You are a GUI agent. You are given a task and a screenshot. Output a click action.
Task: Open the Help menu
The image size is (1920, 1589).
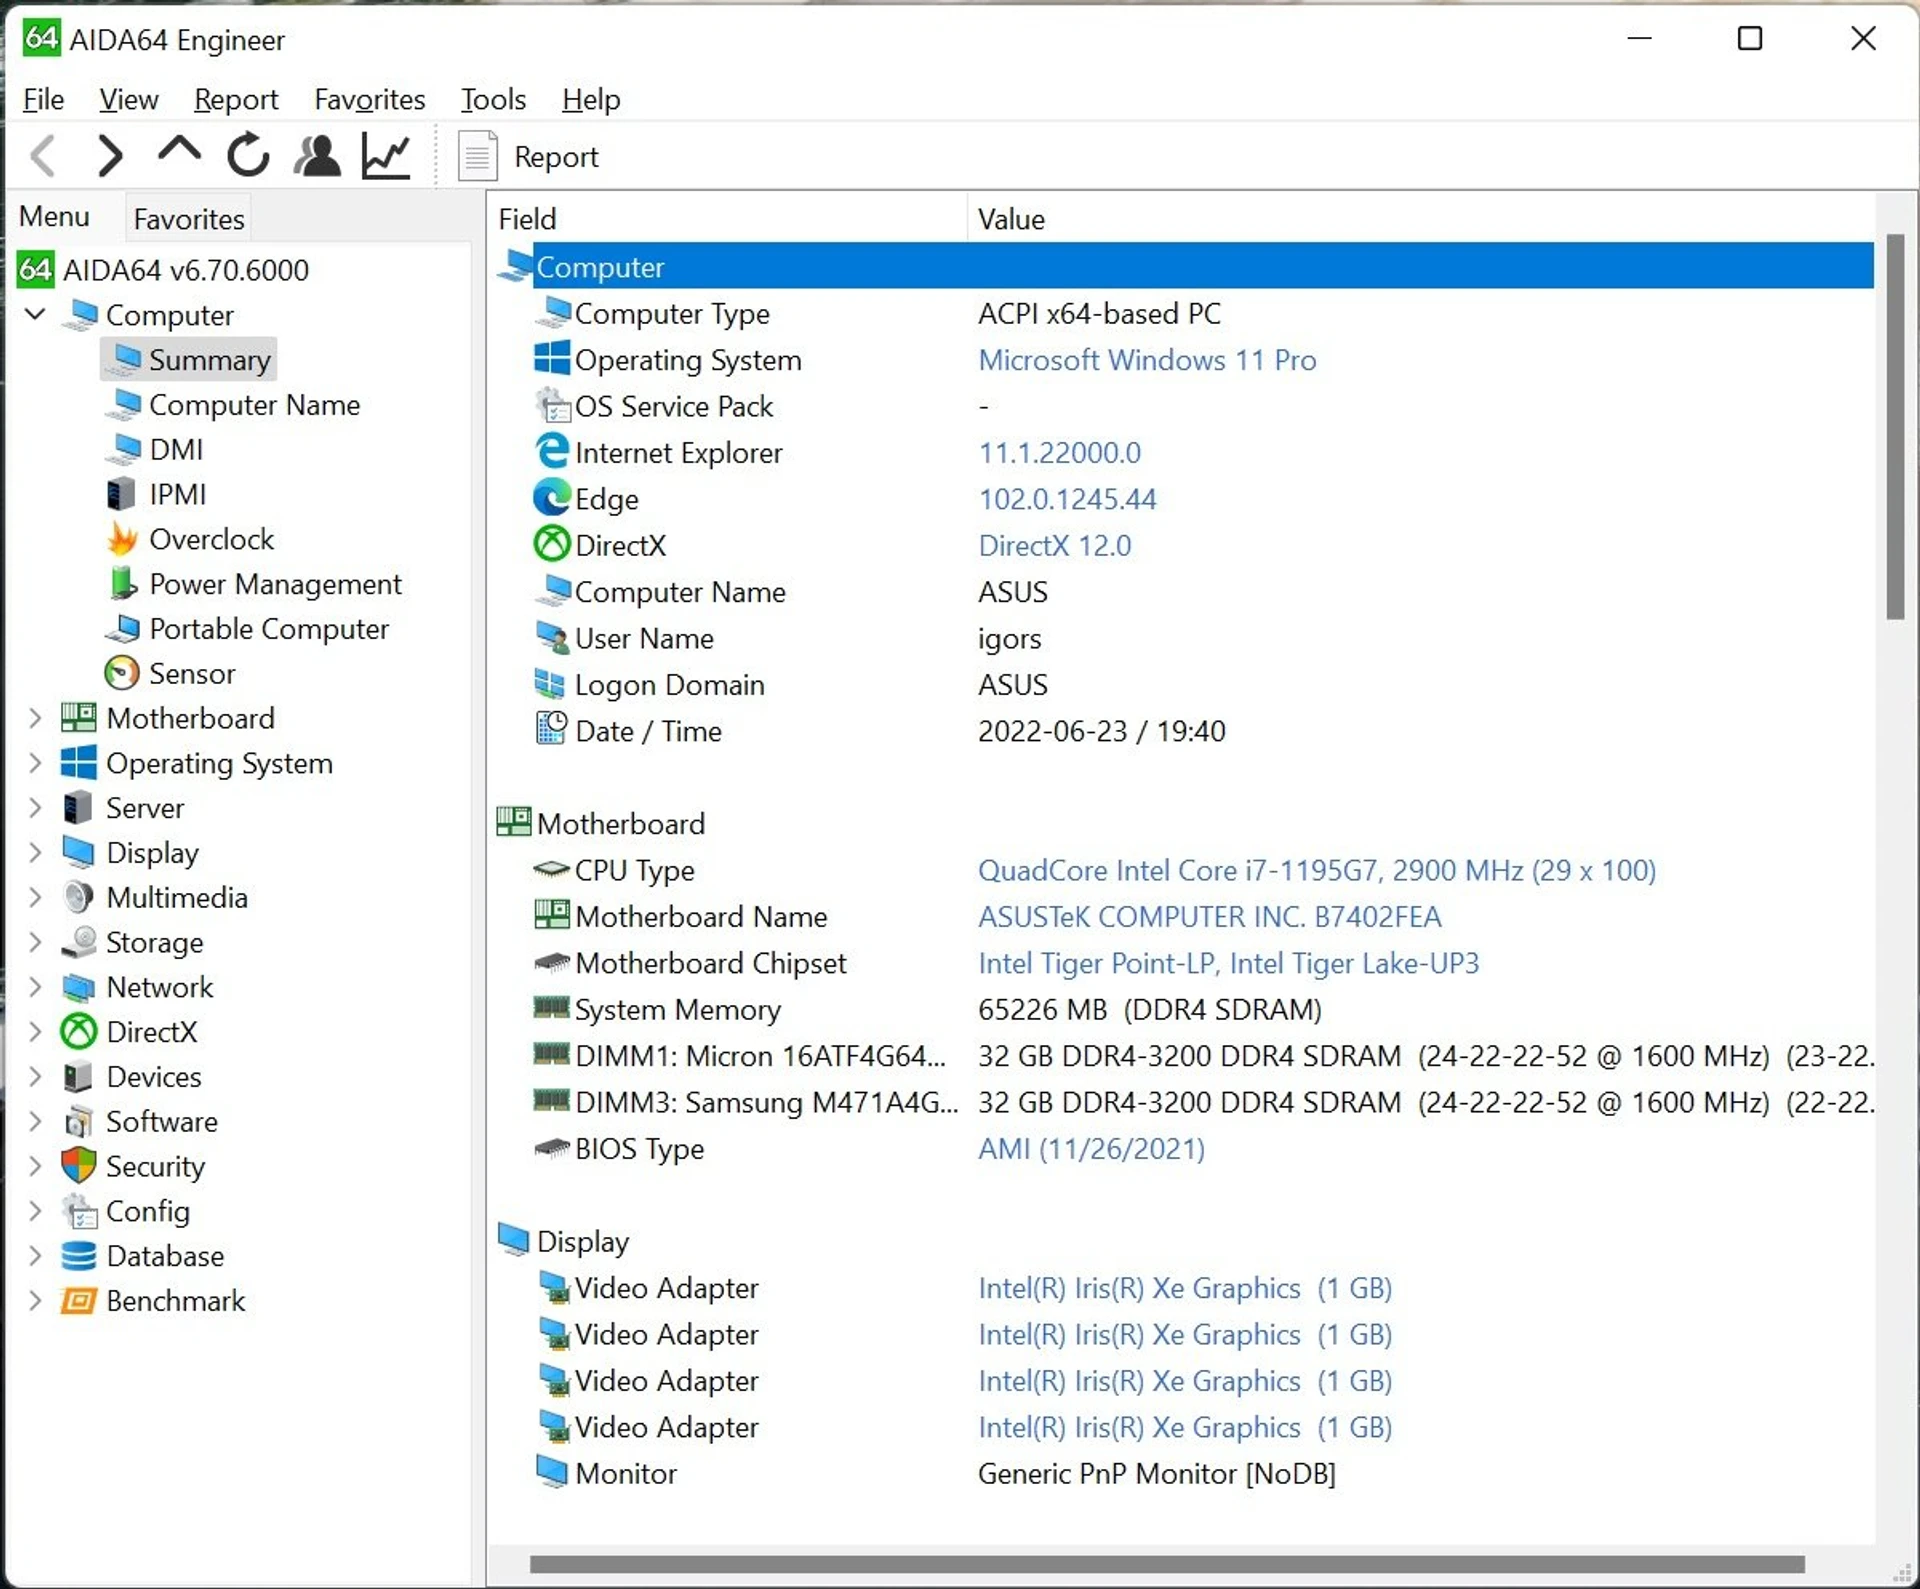[x=591, y=99]
